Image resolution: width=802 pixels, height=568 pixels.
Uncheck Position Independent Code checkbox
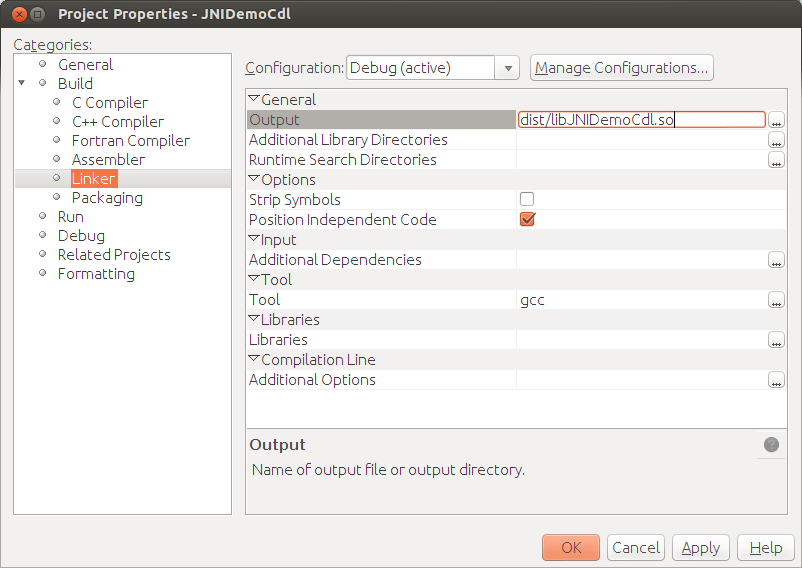(527, 220)
